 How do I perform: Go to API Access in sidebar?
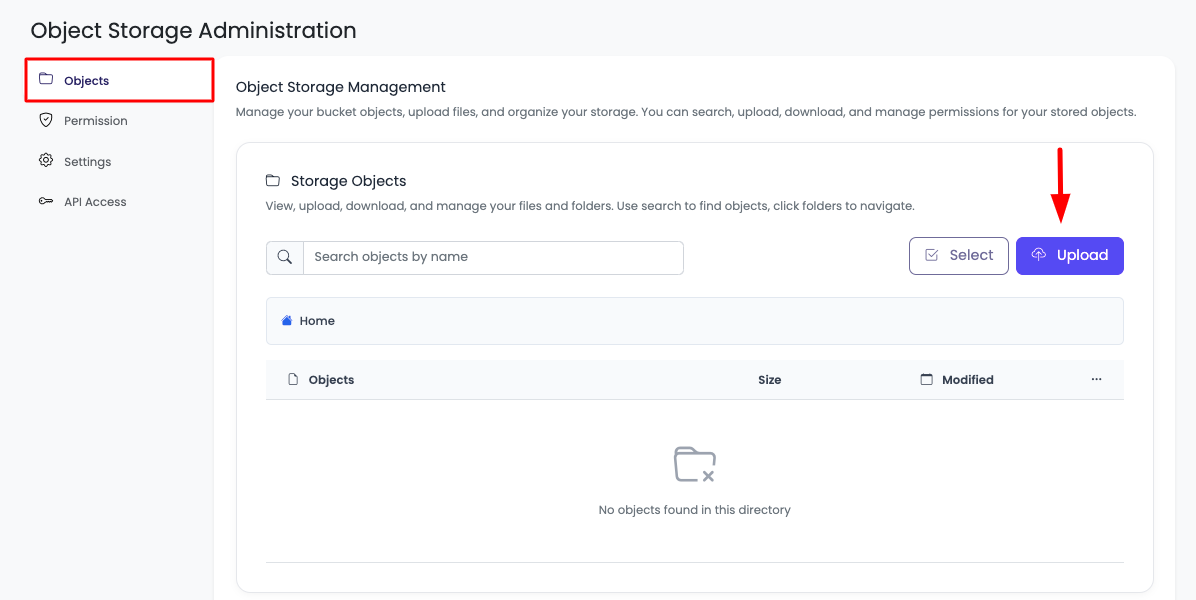pyautogui.click(x=95, y=202)
